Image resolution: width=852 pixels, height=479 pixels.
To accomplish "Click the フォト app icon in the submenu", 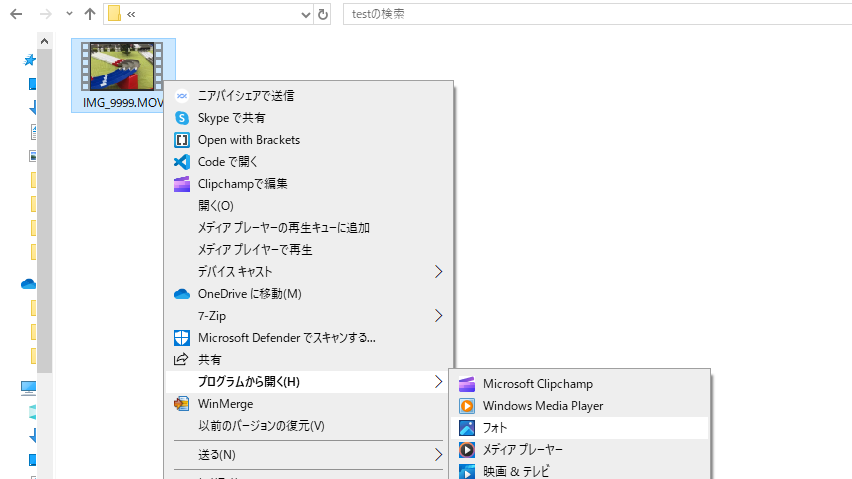I will click(467, 428).
